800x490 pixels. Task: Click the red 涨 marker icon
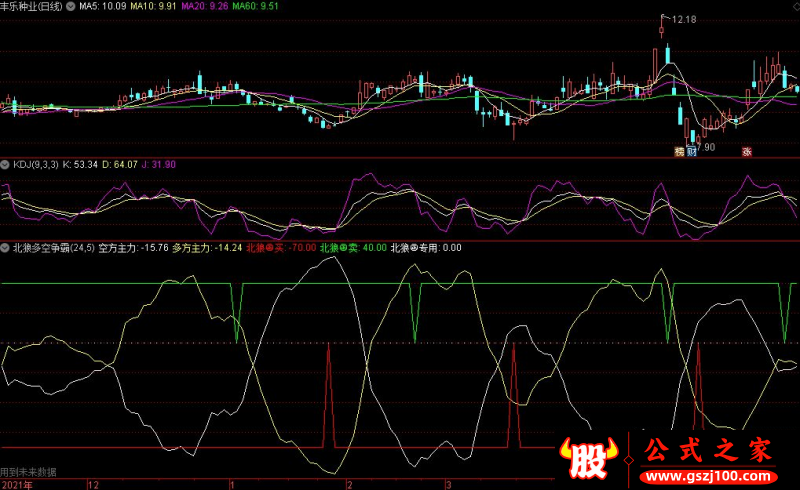pyautogui.click(x=746, y=152)
